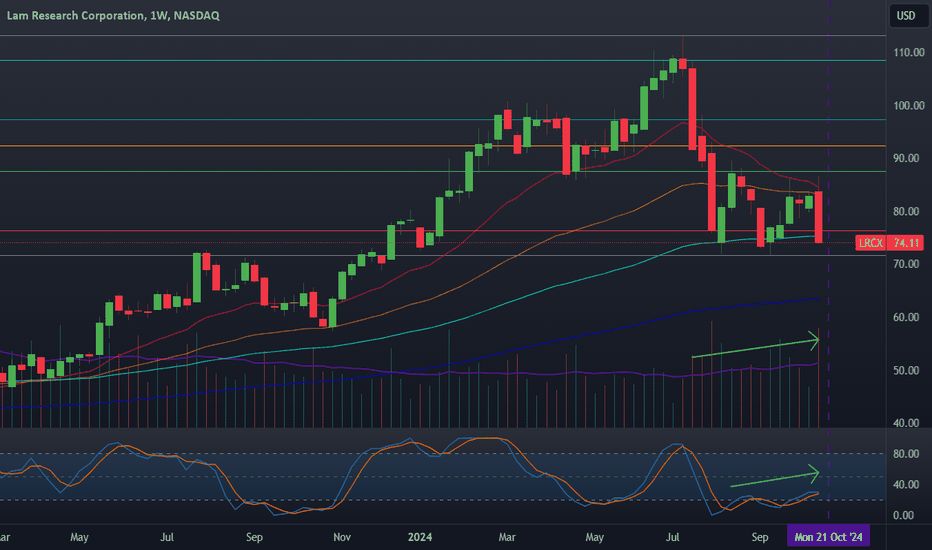
Task: Click the 110.00 price axis label
Action: tap(909, 52)
